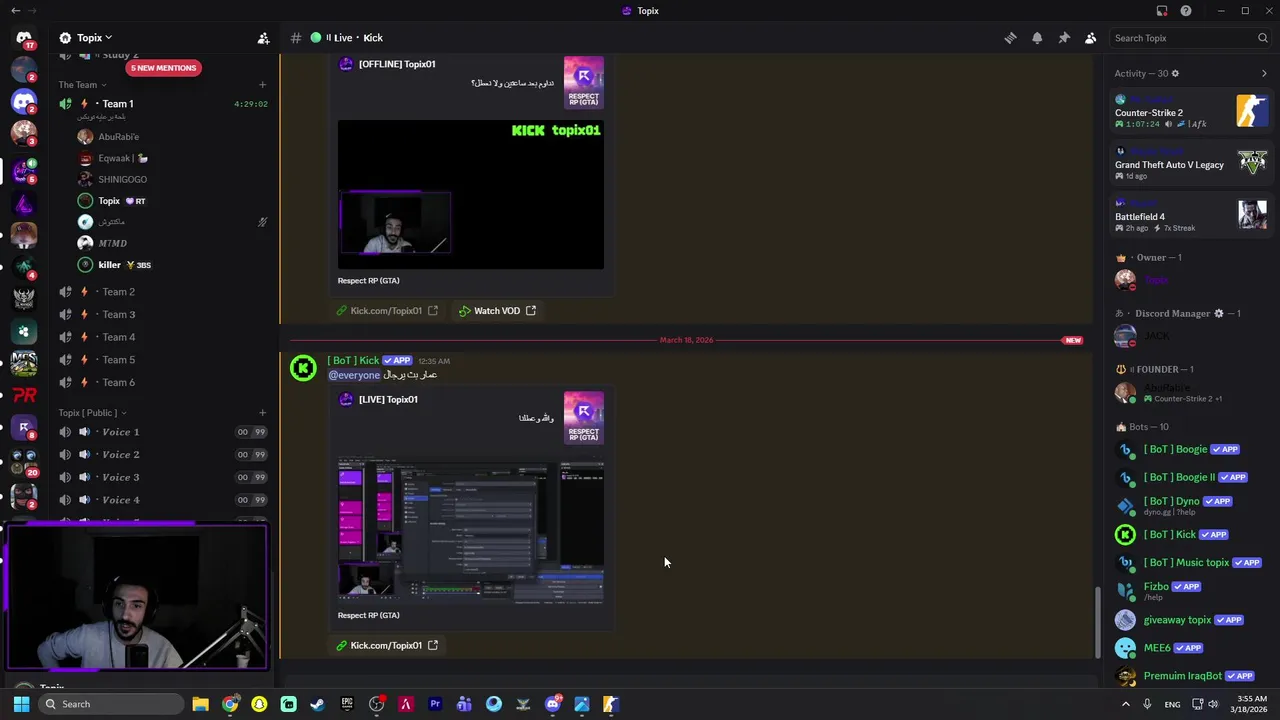Join Voice 3 channel
Image resolution: width=1280 pixels, height=720 pixels.
(x=163, y=477)
